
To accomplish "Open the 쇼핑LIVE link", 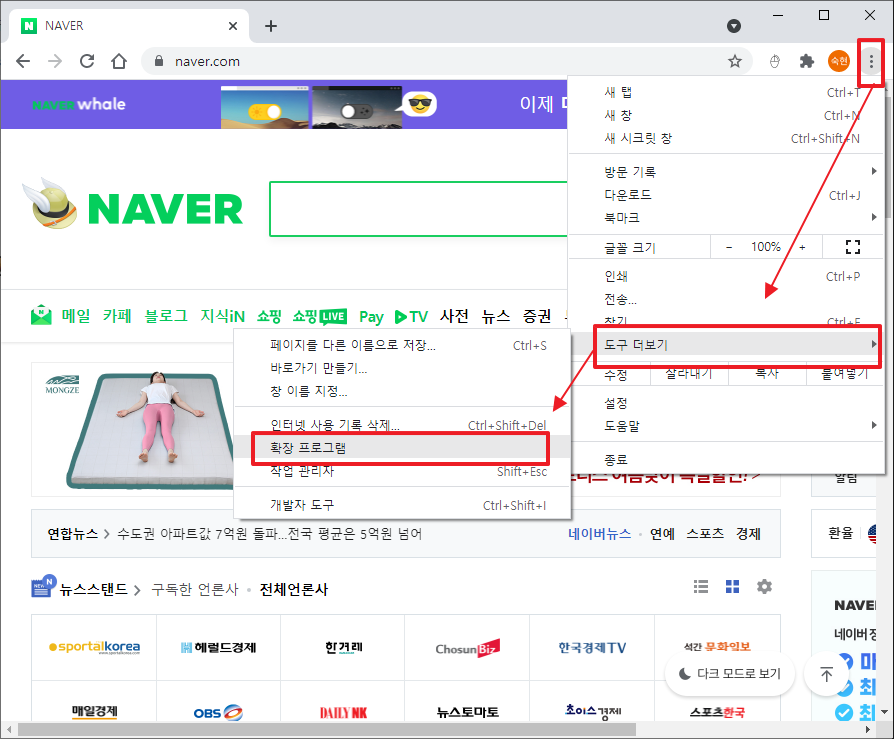I will click(x=319, y=316).
